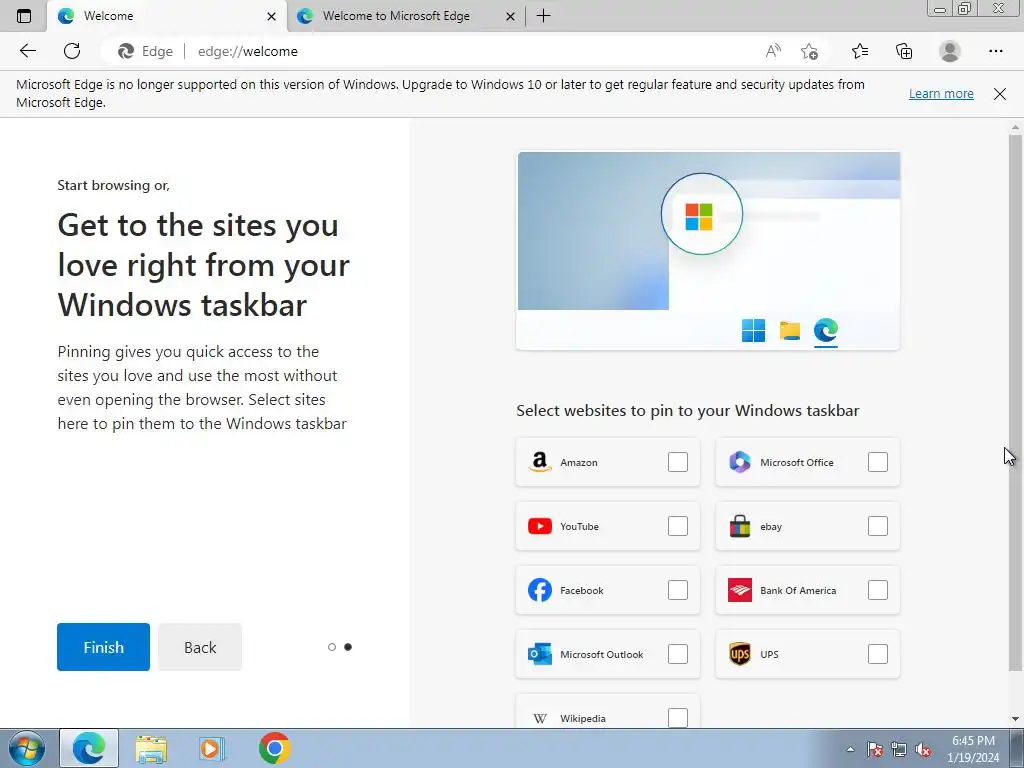The height and width of the screenshot is (768, 1024).
Task: Select the second page indicator dot
Action: click(x=348, y=647)
